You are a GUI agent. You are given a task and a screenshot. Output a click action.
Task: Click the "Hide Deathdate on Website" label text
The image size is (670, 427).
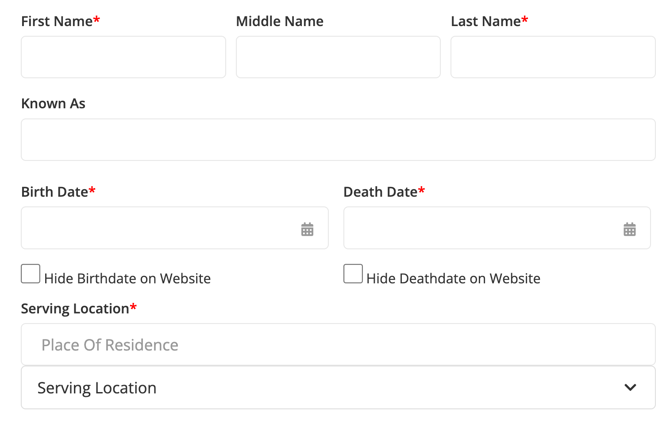pos(453,279)
